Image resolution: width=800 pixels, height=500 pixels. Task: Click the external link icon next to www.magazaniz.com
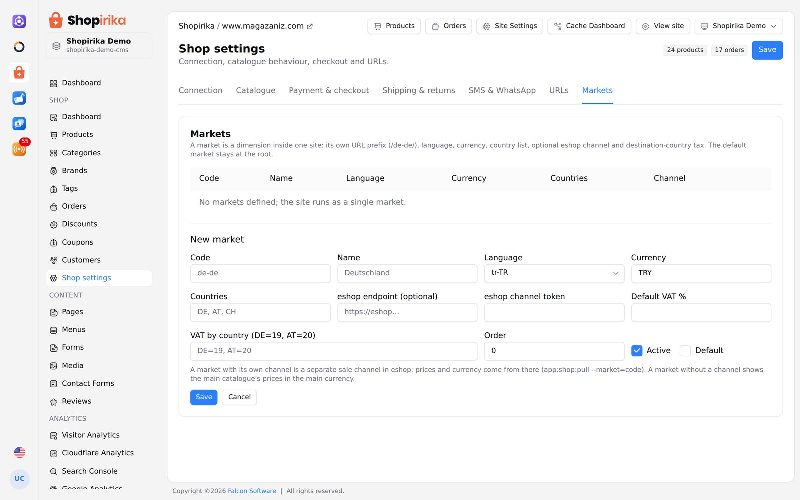tap(310, 27)
